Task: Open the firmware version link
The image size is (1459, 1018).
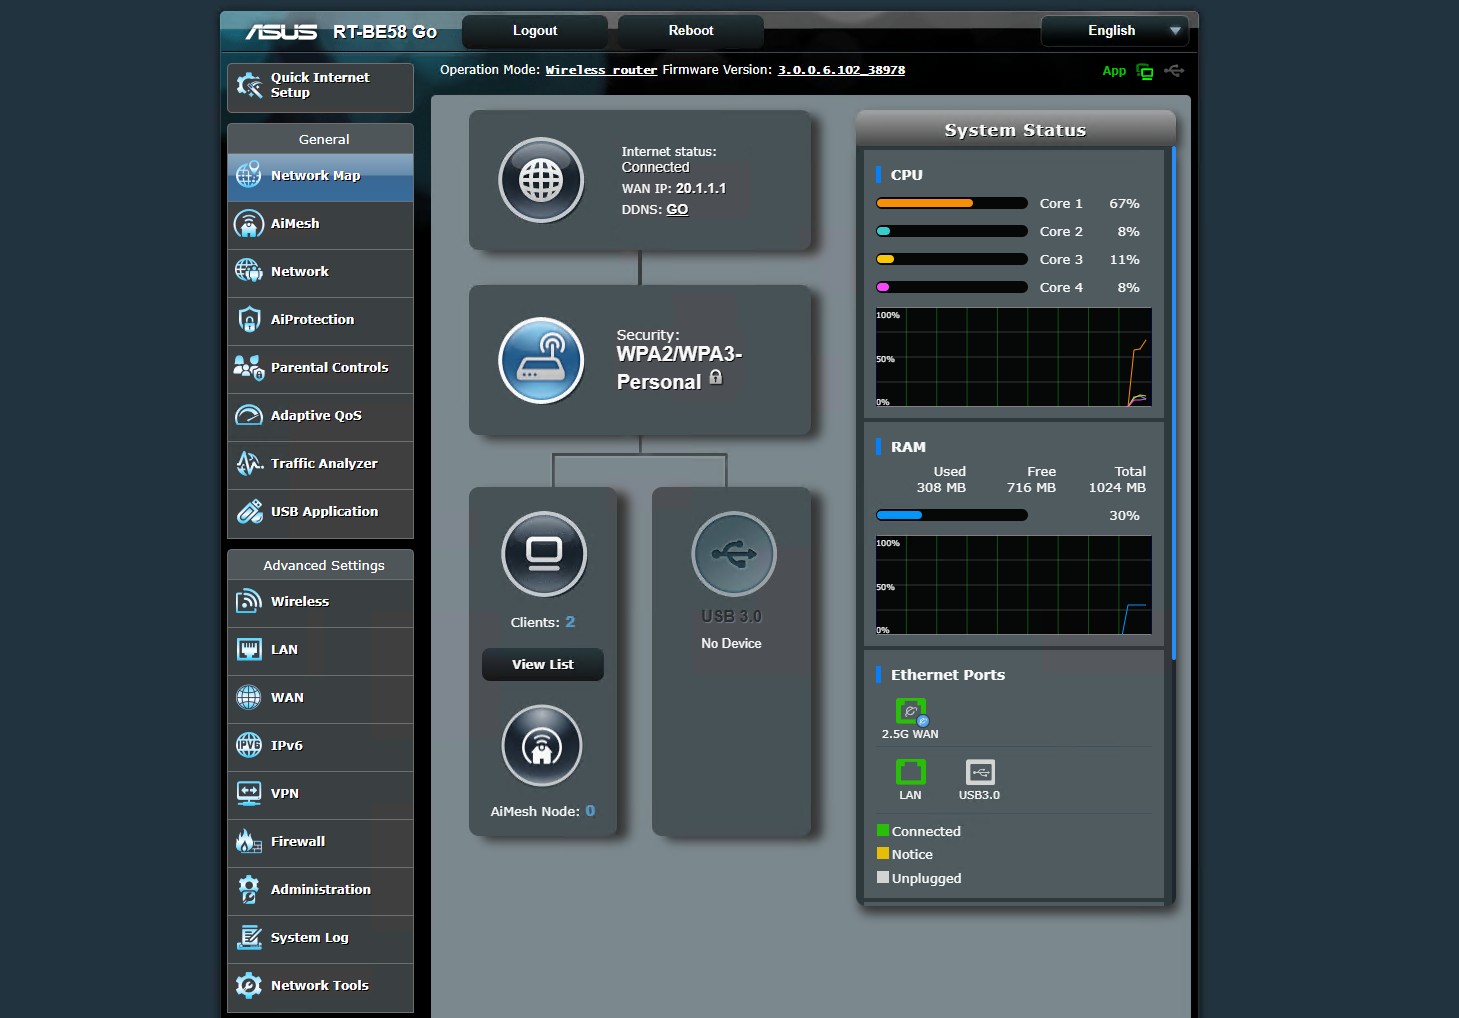Action: coord(841,70)
